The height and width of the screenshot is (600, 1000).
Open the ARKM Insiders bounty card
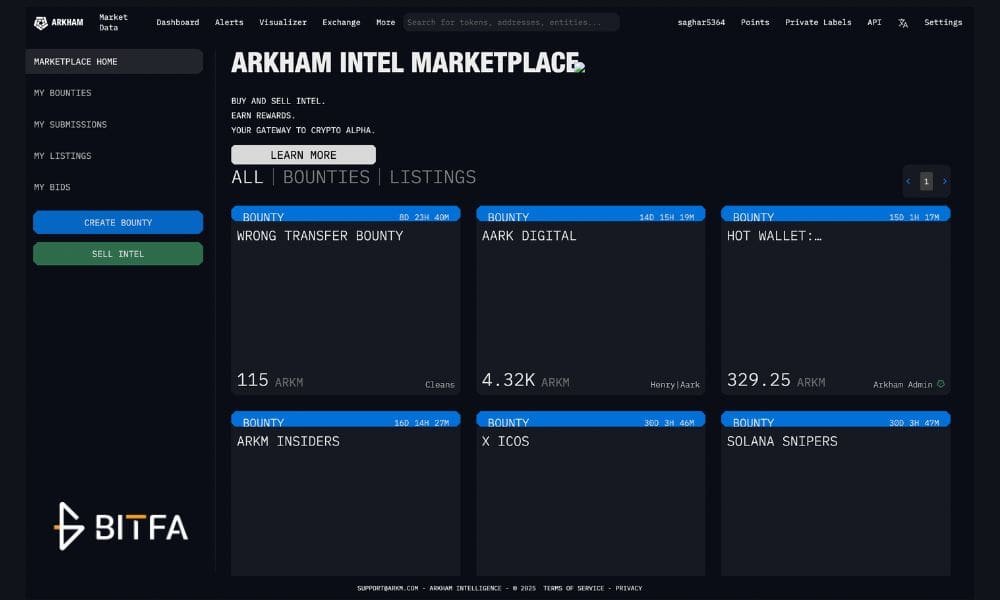(x=346, y=494)
